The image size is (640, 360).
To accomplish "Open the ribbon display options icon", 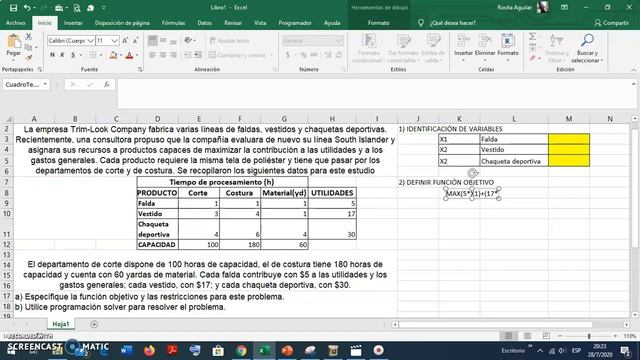I will click(564, 7).
